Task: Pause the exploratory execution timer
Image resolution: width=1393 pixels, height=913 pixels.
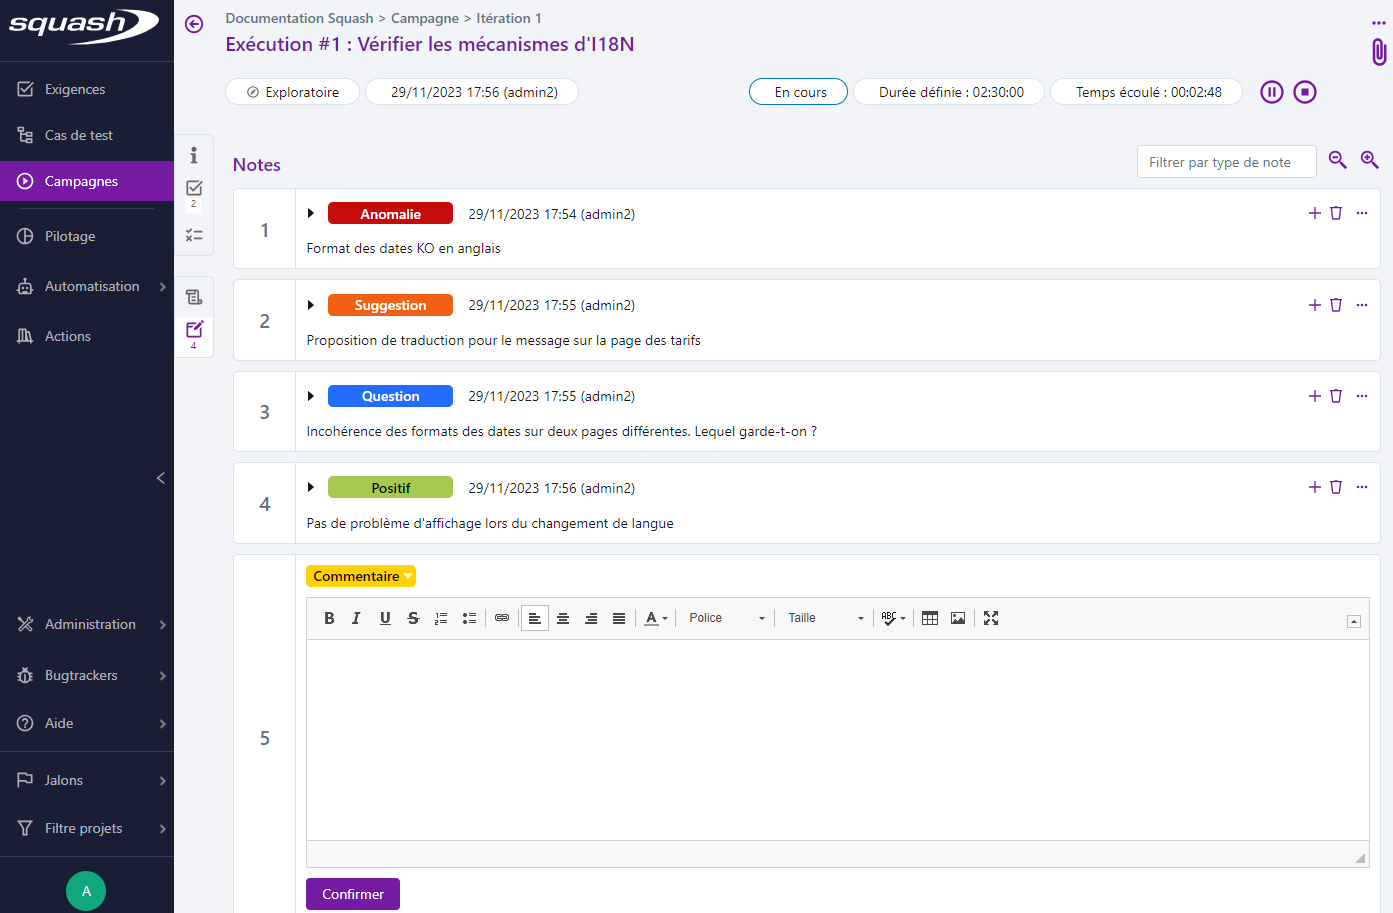Action: [x=1271, y=92]
